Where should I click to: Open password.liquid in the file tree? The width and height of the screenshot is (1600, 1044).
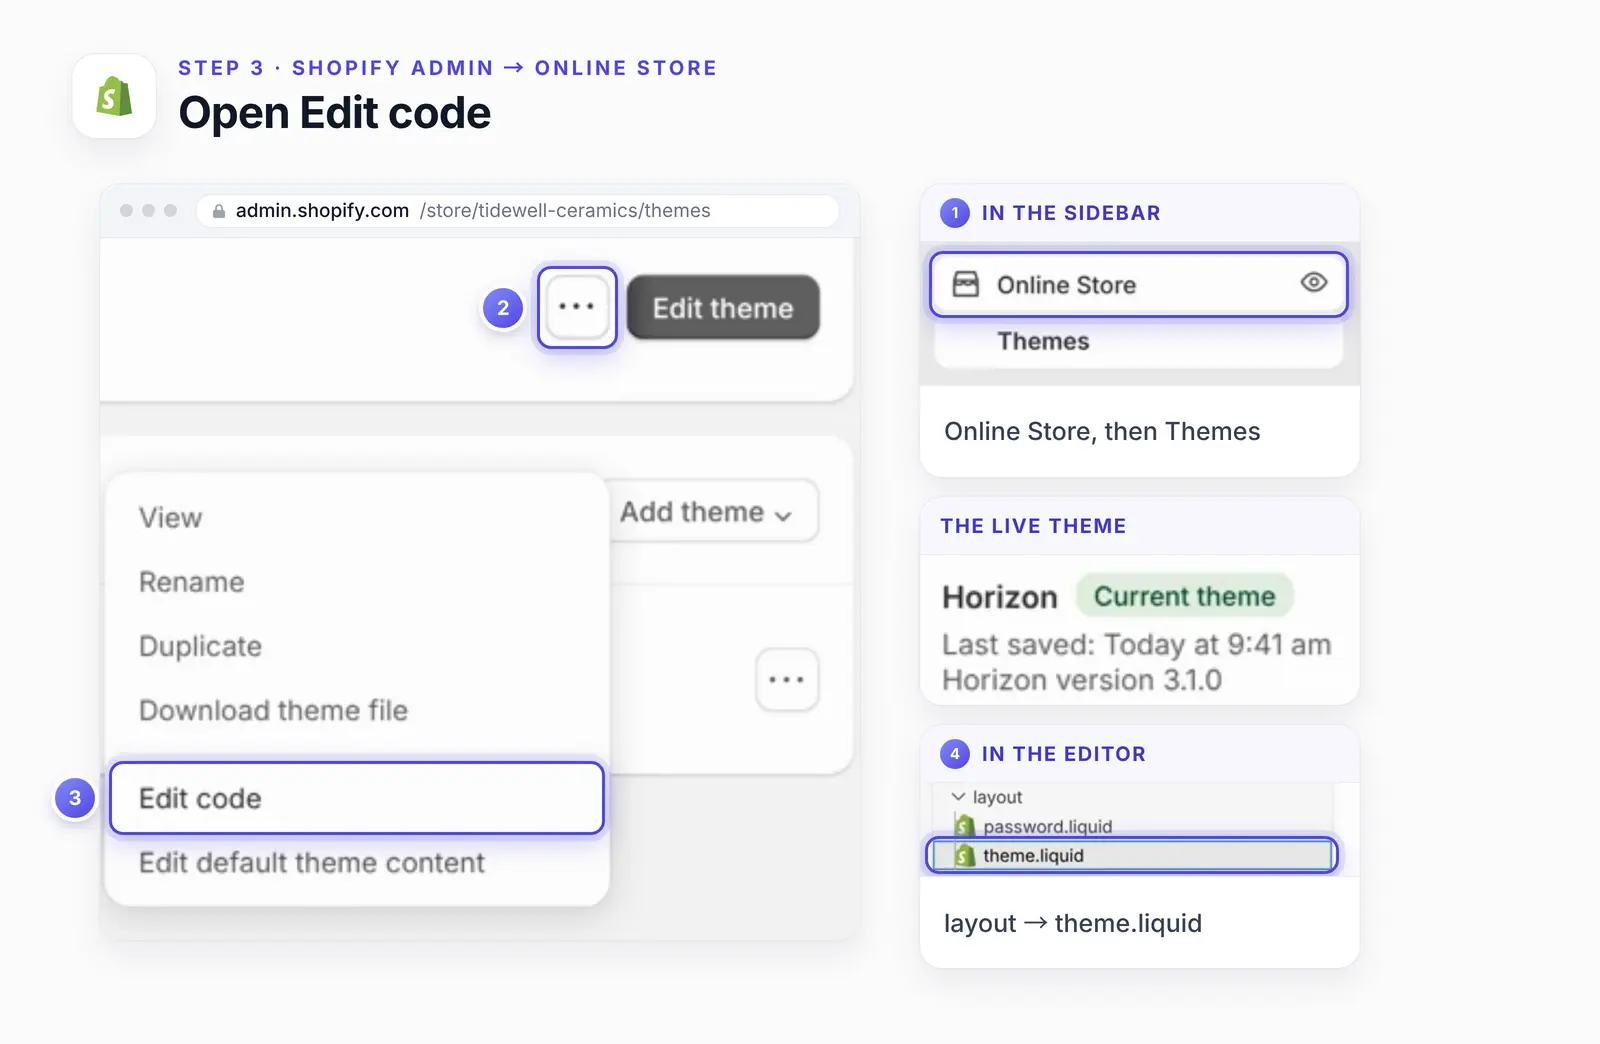(x=1047, y=827)
